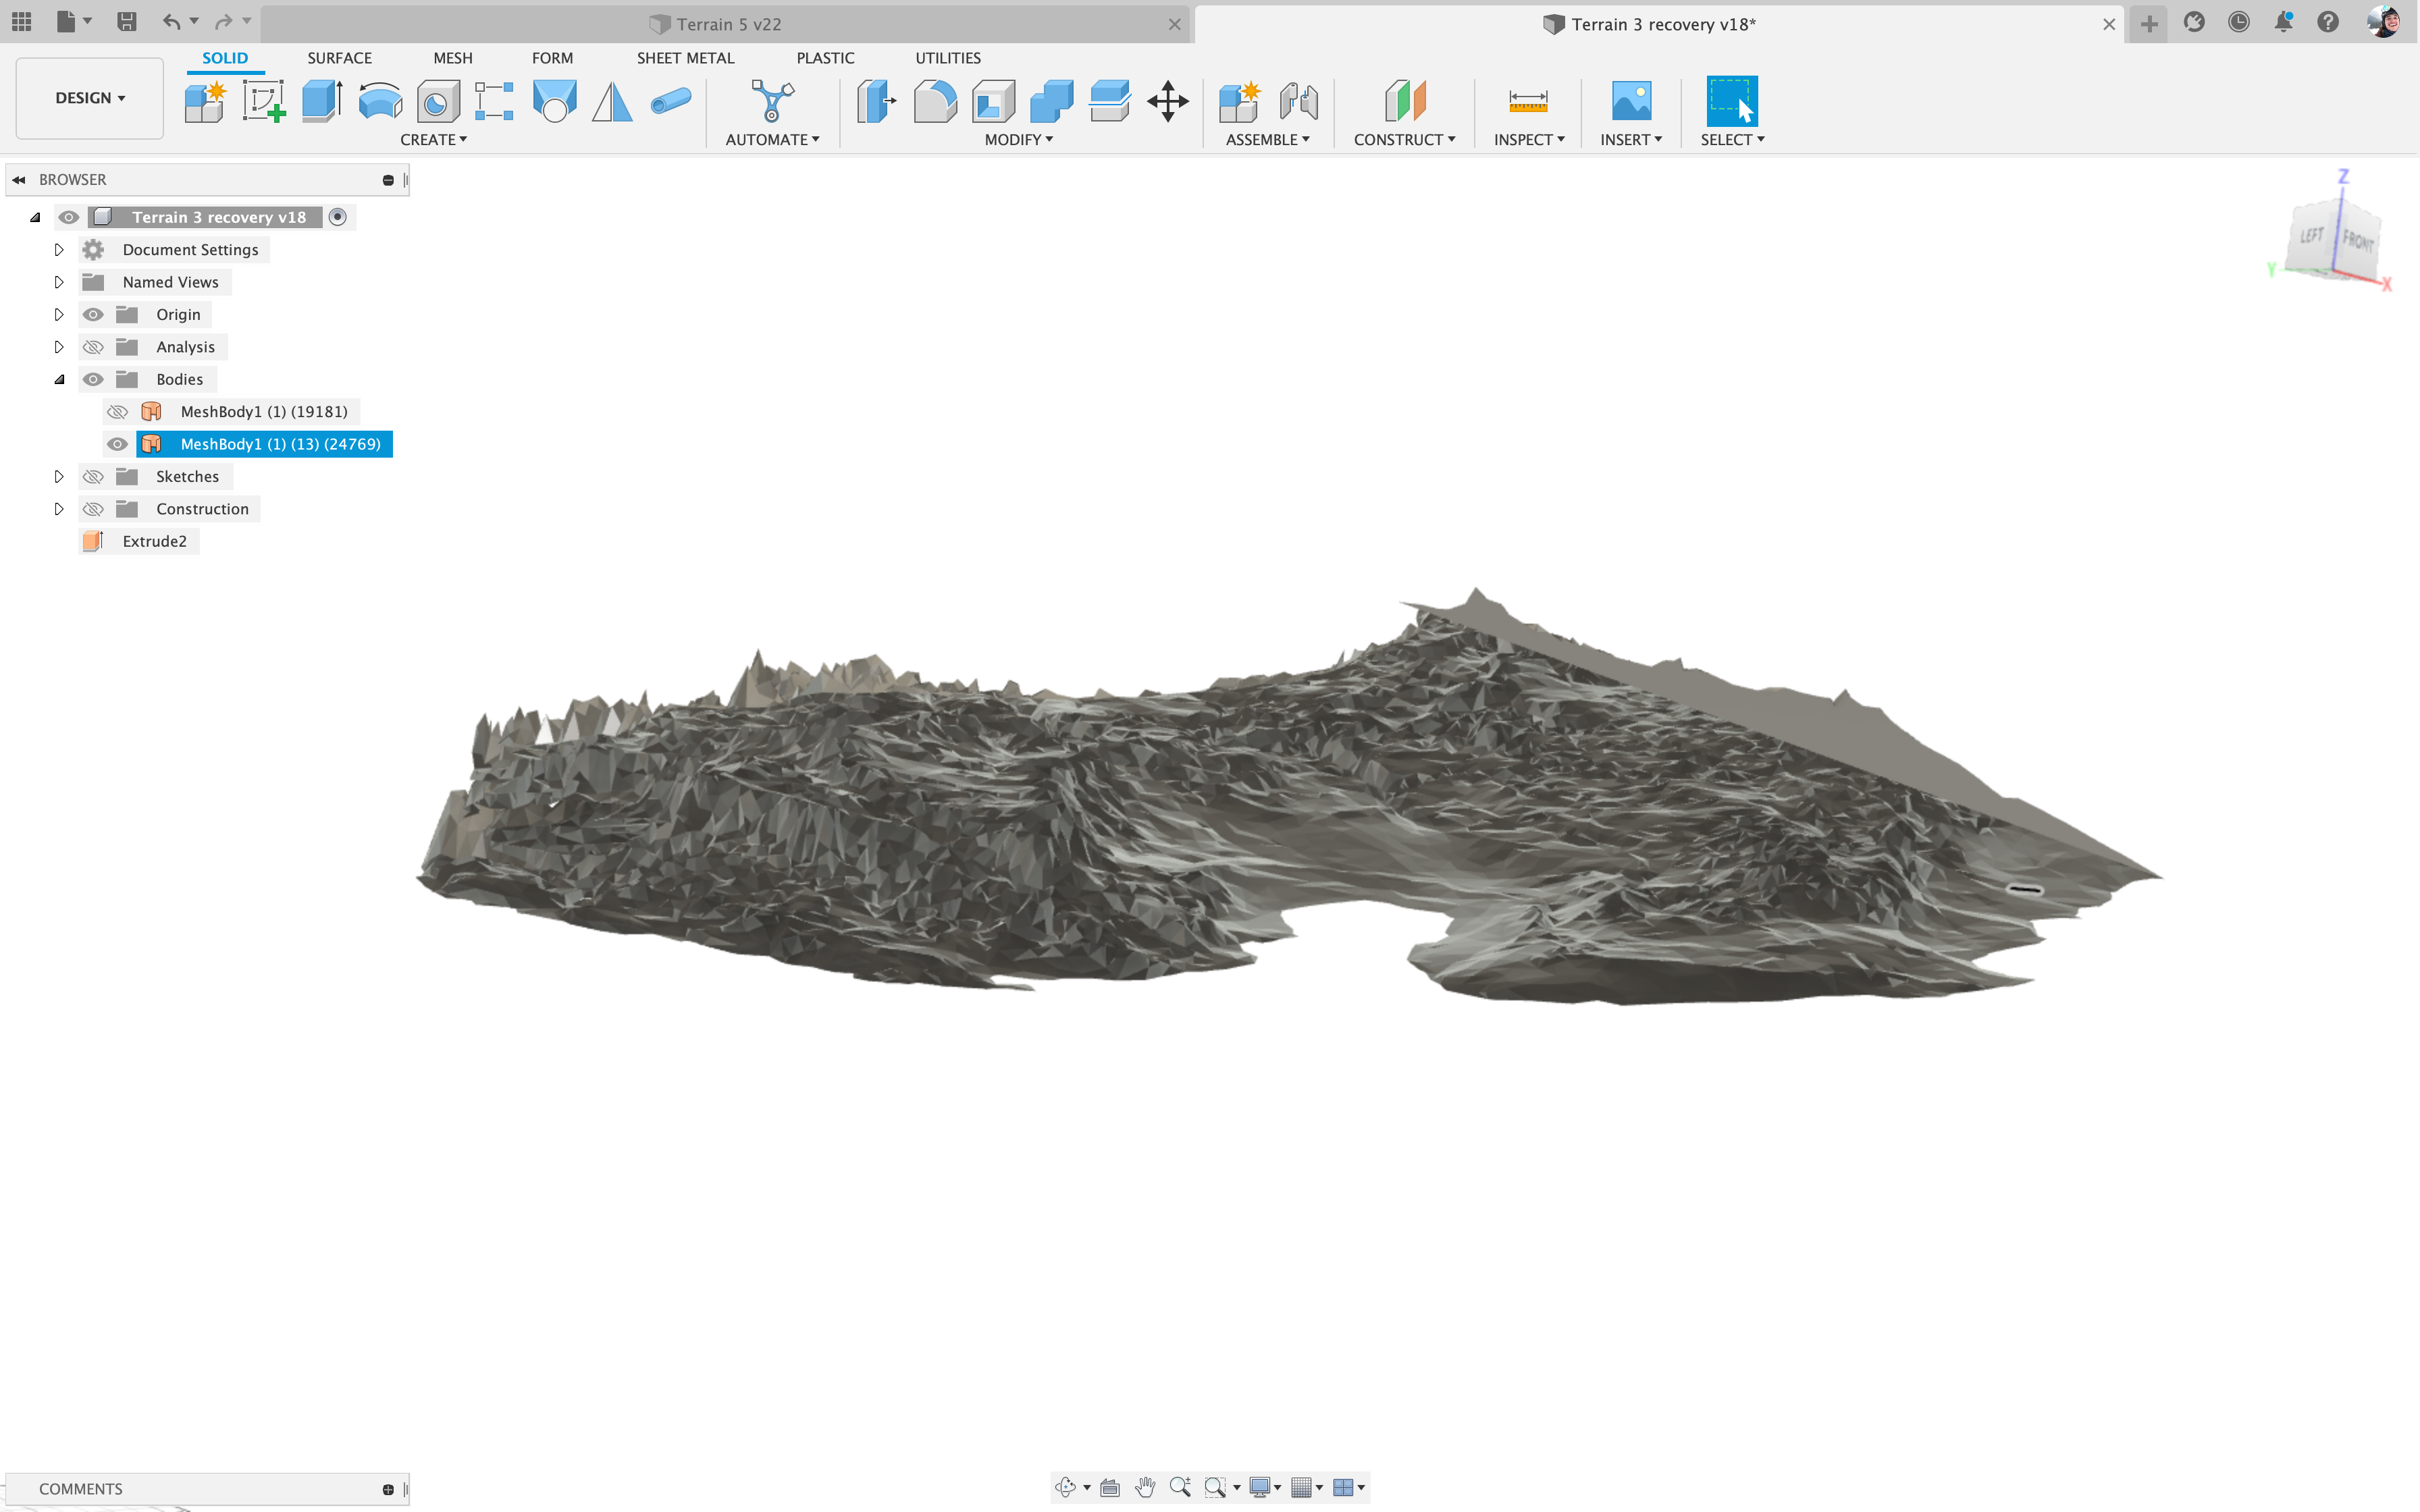Toggle visibility of the Bodies folder
Viewport: 2420px width, 1512px height.
tap(93, 379)
